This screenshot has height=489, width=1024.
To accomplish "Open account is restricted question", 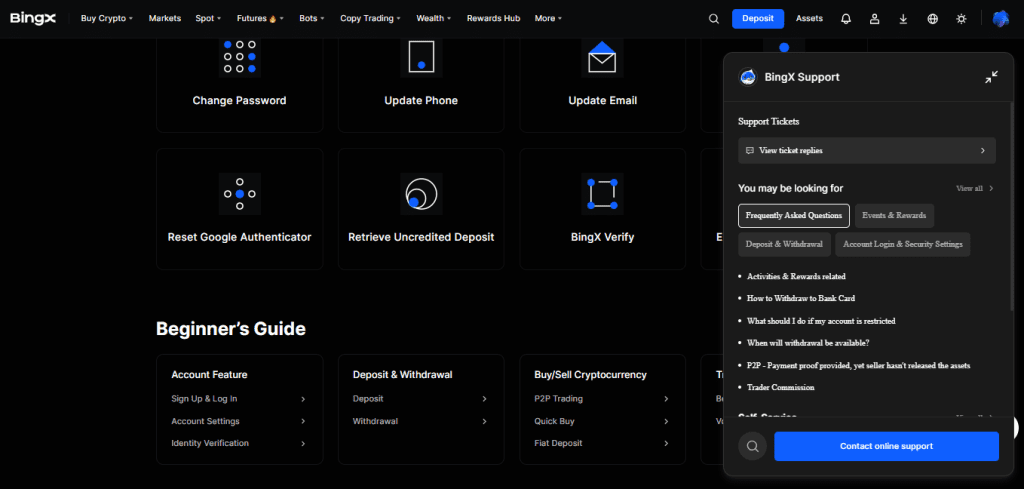I will [821, 321].
